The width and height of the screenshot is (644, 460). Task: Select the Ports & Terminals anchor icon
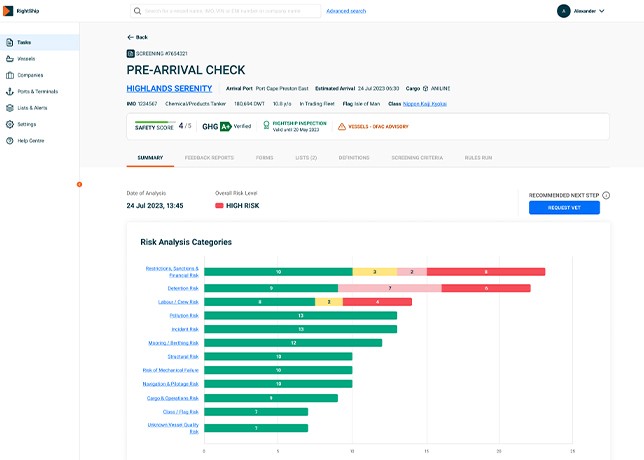[9, 91]
